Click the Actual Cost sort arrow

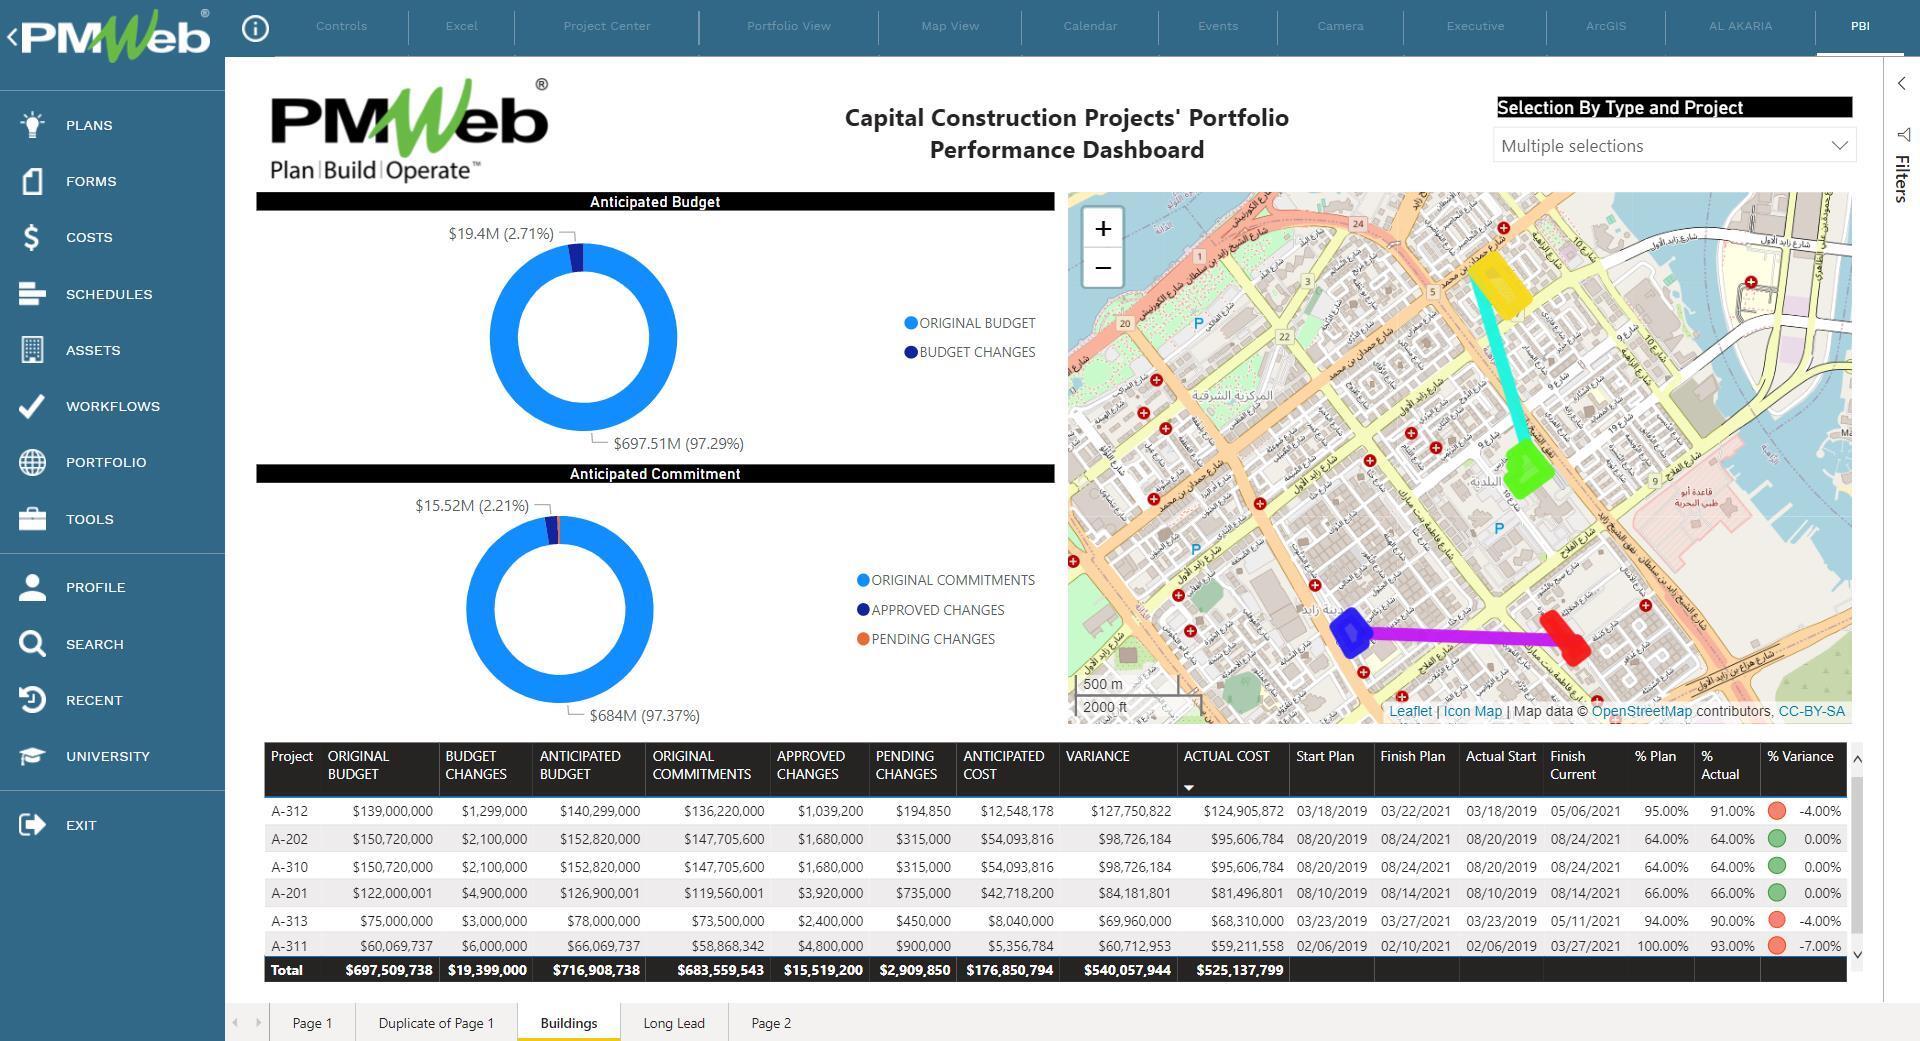pyautogui.click(x=1189, y=788)
